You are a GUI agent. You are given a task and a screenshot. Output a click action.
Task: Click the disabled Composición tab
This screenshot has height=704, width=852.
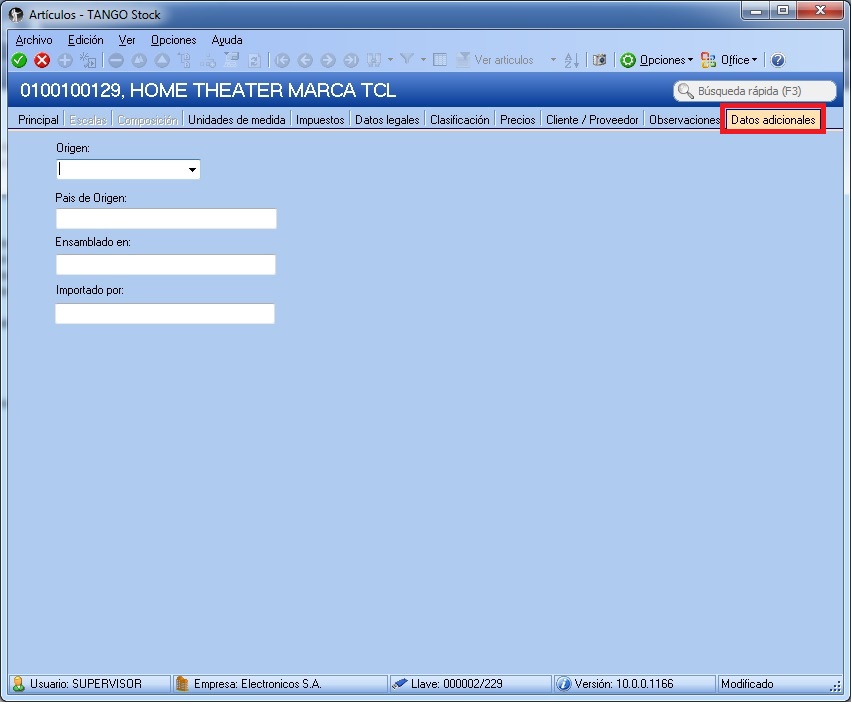147,120
